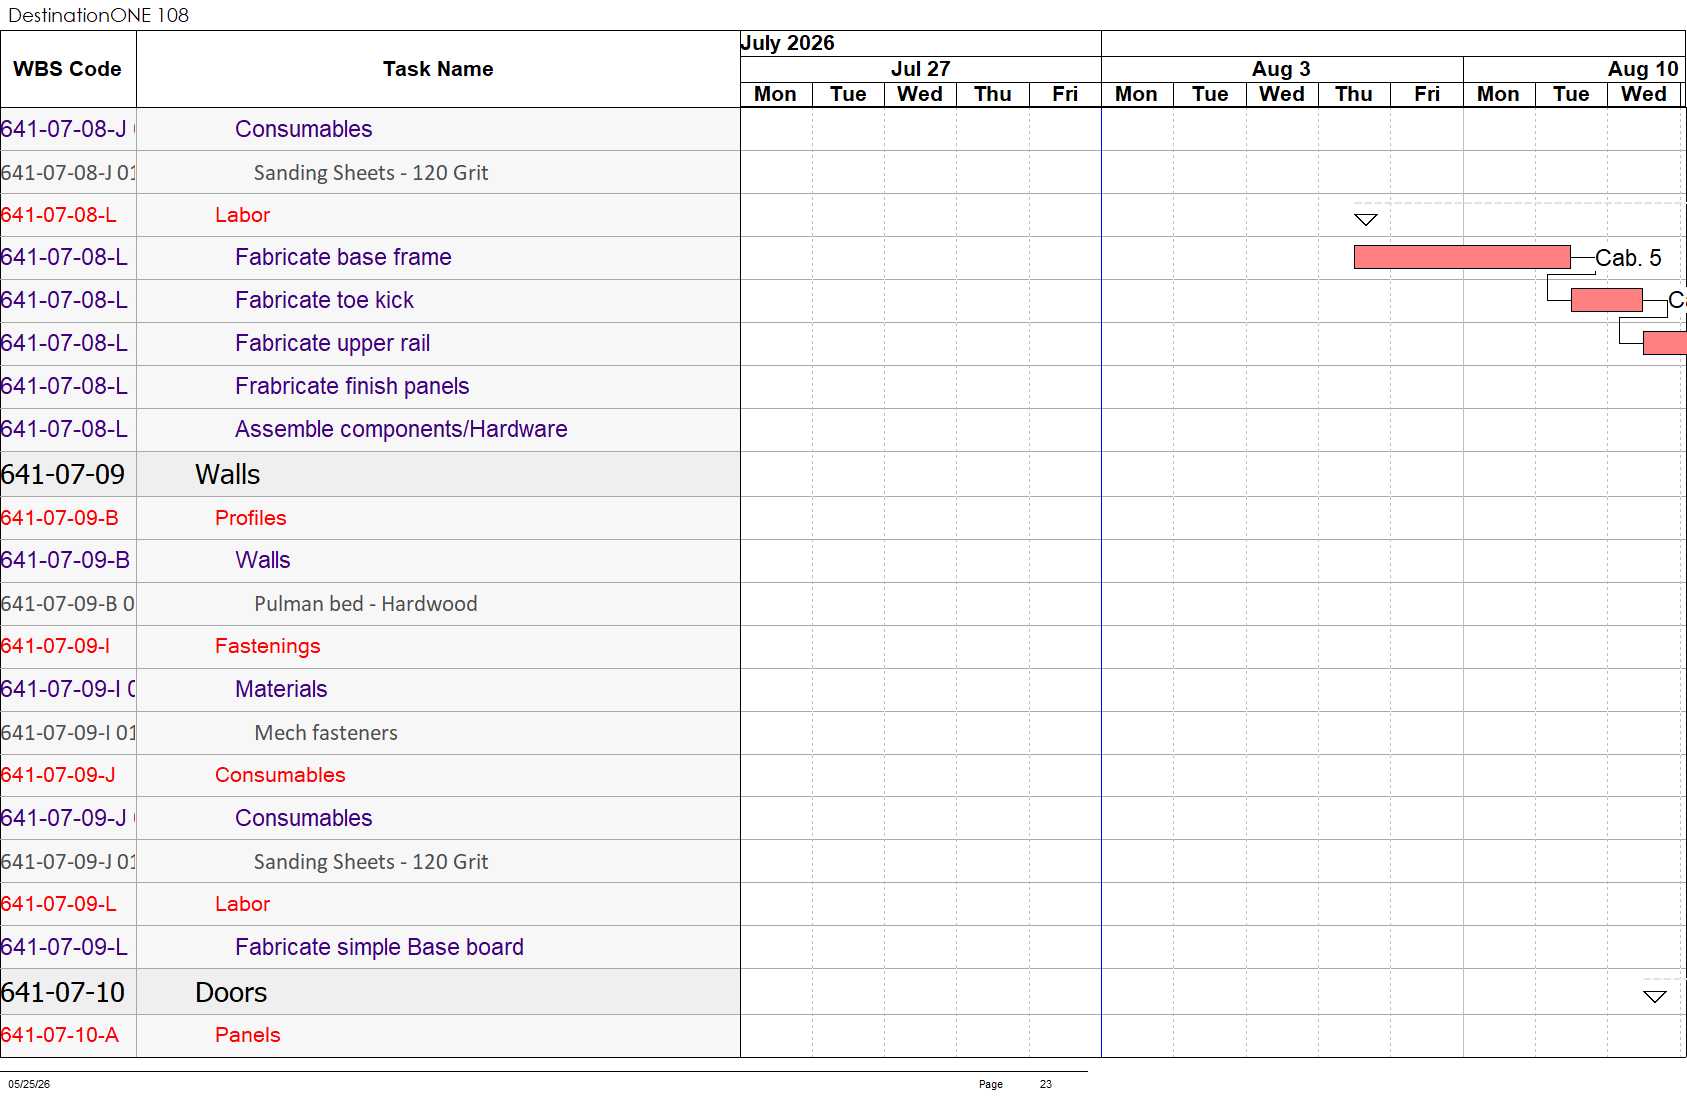Select the Fabricate base frame Gantt bar

point(1462,257)
